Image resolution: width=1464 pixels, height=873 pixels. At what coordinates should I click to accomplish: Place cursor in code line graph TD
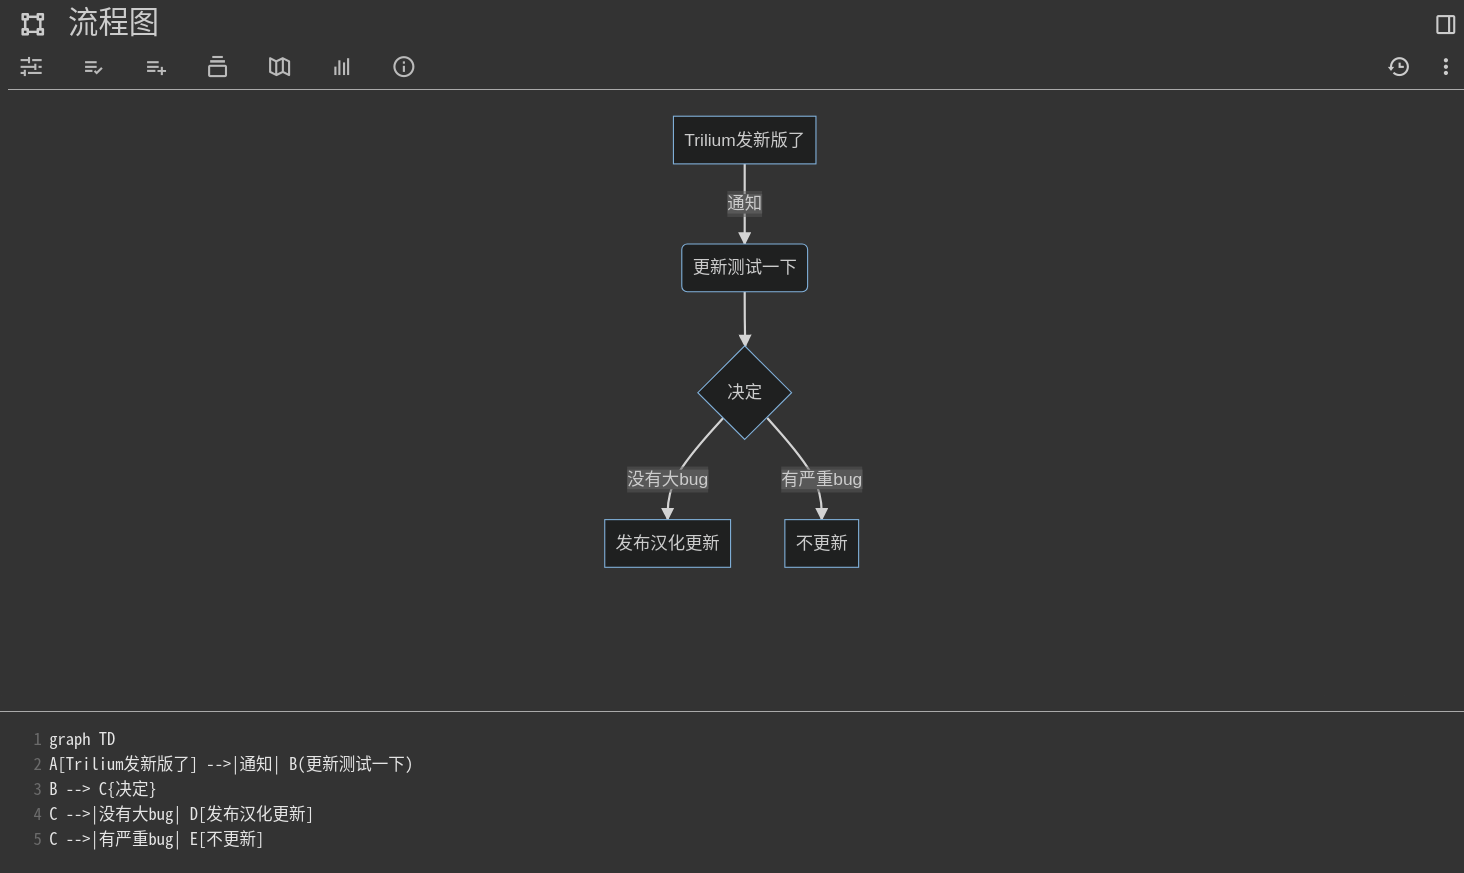pyautogui.click(x=82, y=740)
